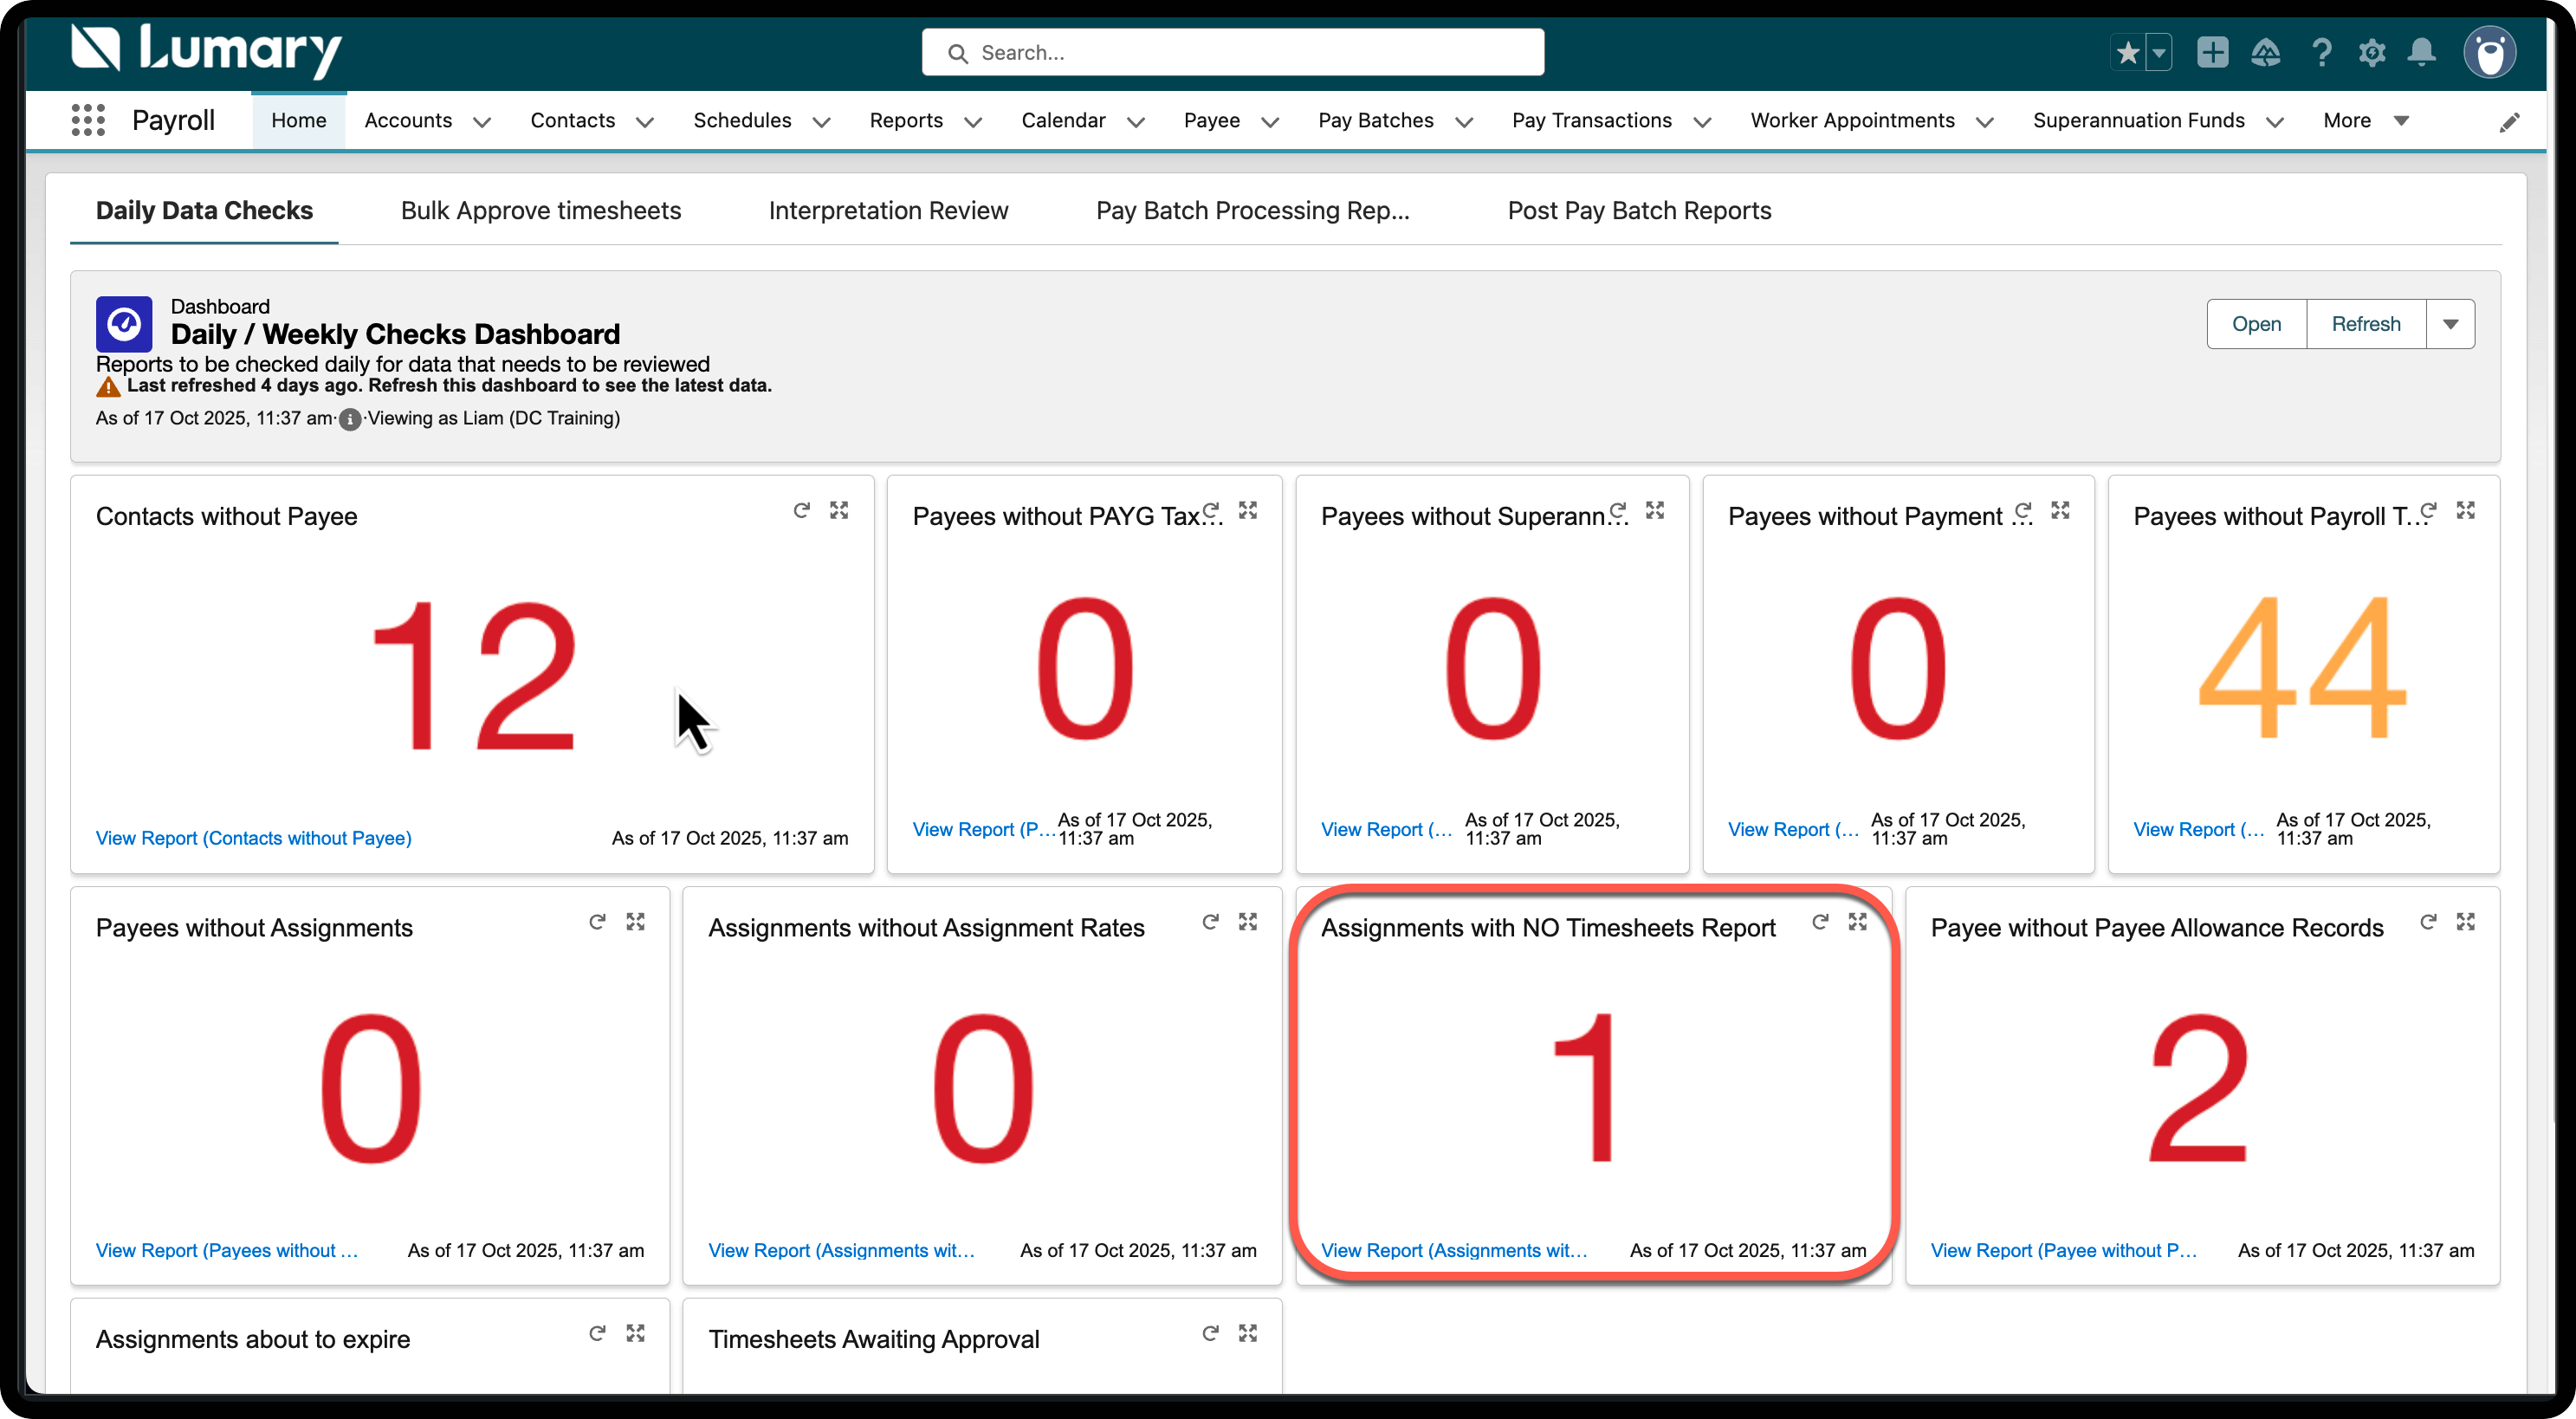Open the global Create new plus icon
This screenshot has width=2576, height=1419.
[x=2212, y=52]
